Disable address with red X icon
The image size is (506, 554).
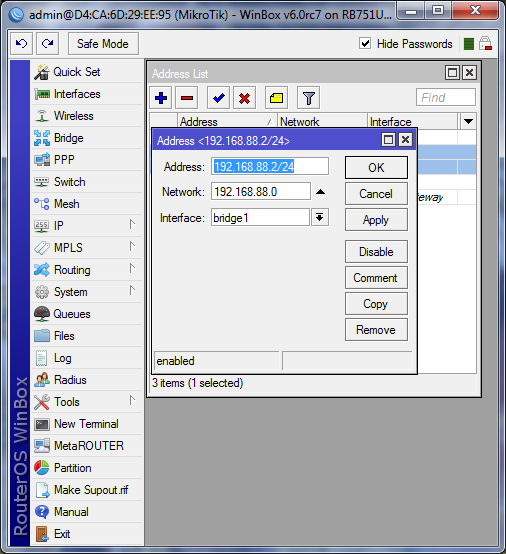pos(244,98)
